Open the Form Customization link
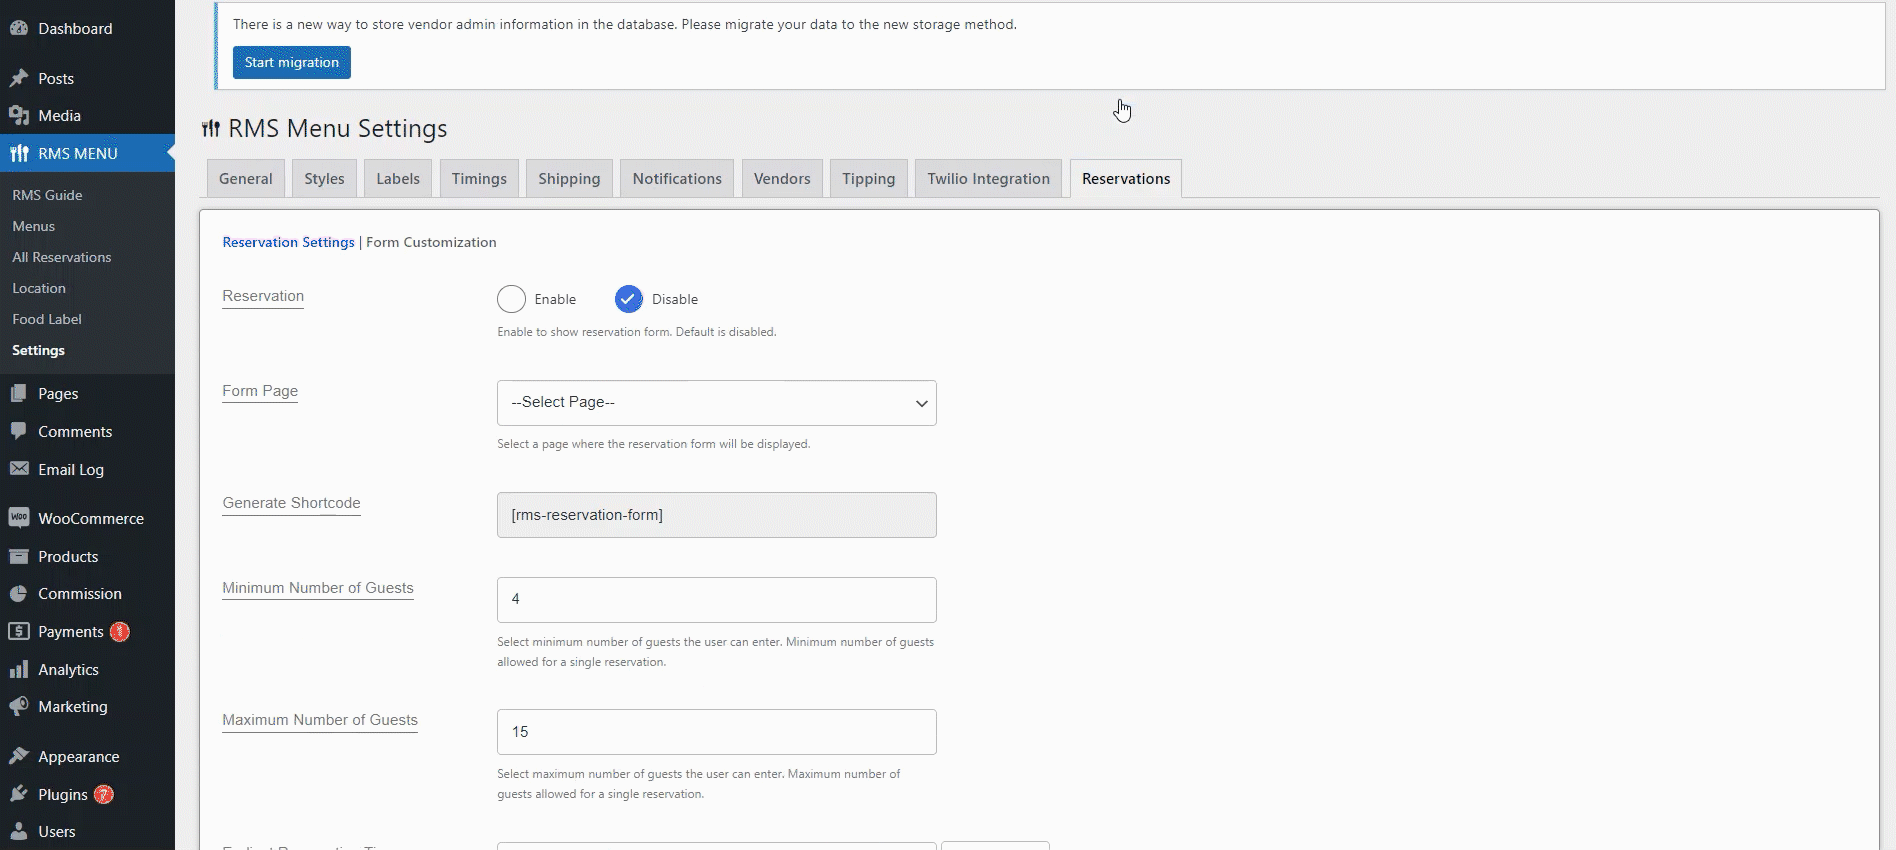1896x850 pixels. (431, 242)
